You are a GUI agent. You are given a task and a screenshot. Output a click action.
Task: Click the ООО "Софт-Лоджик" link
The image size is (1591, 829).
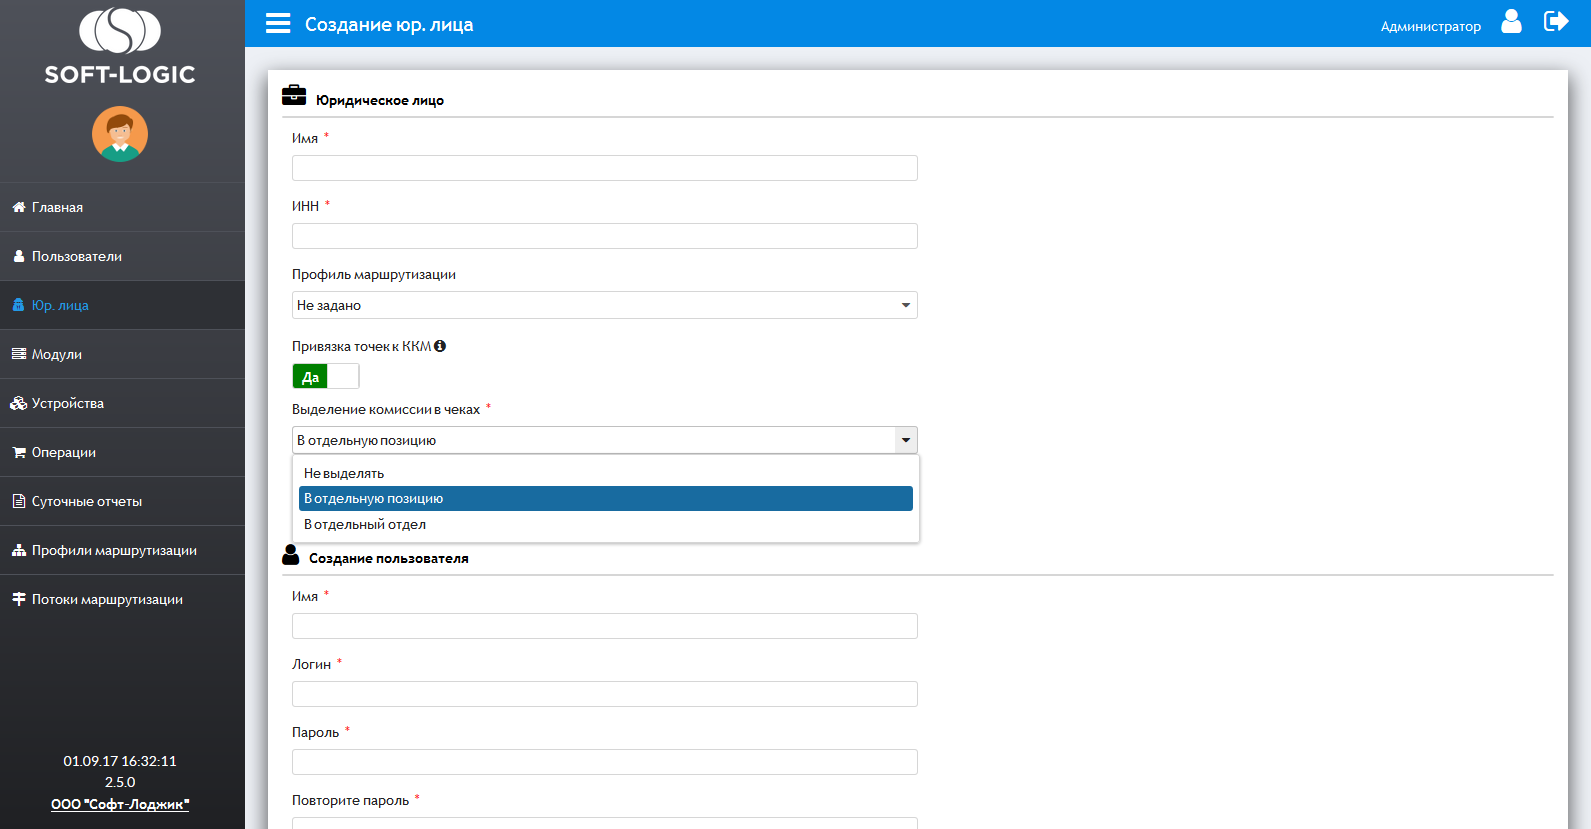tap(120, 804)
